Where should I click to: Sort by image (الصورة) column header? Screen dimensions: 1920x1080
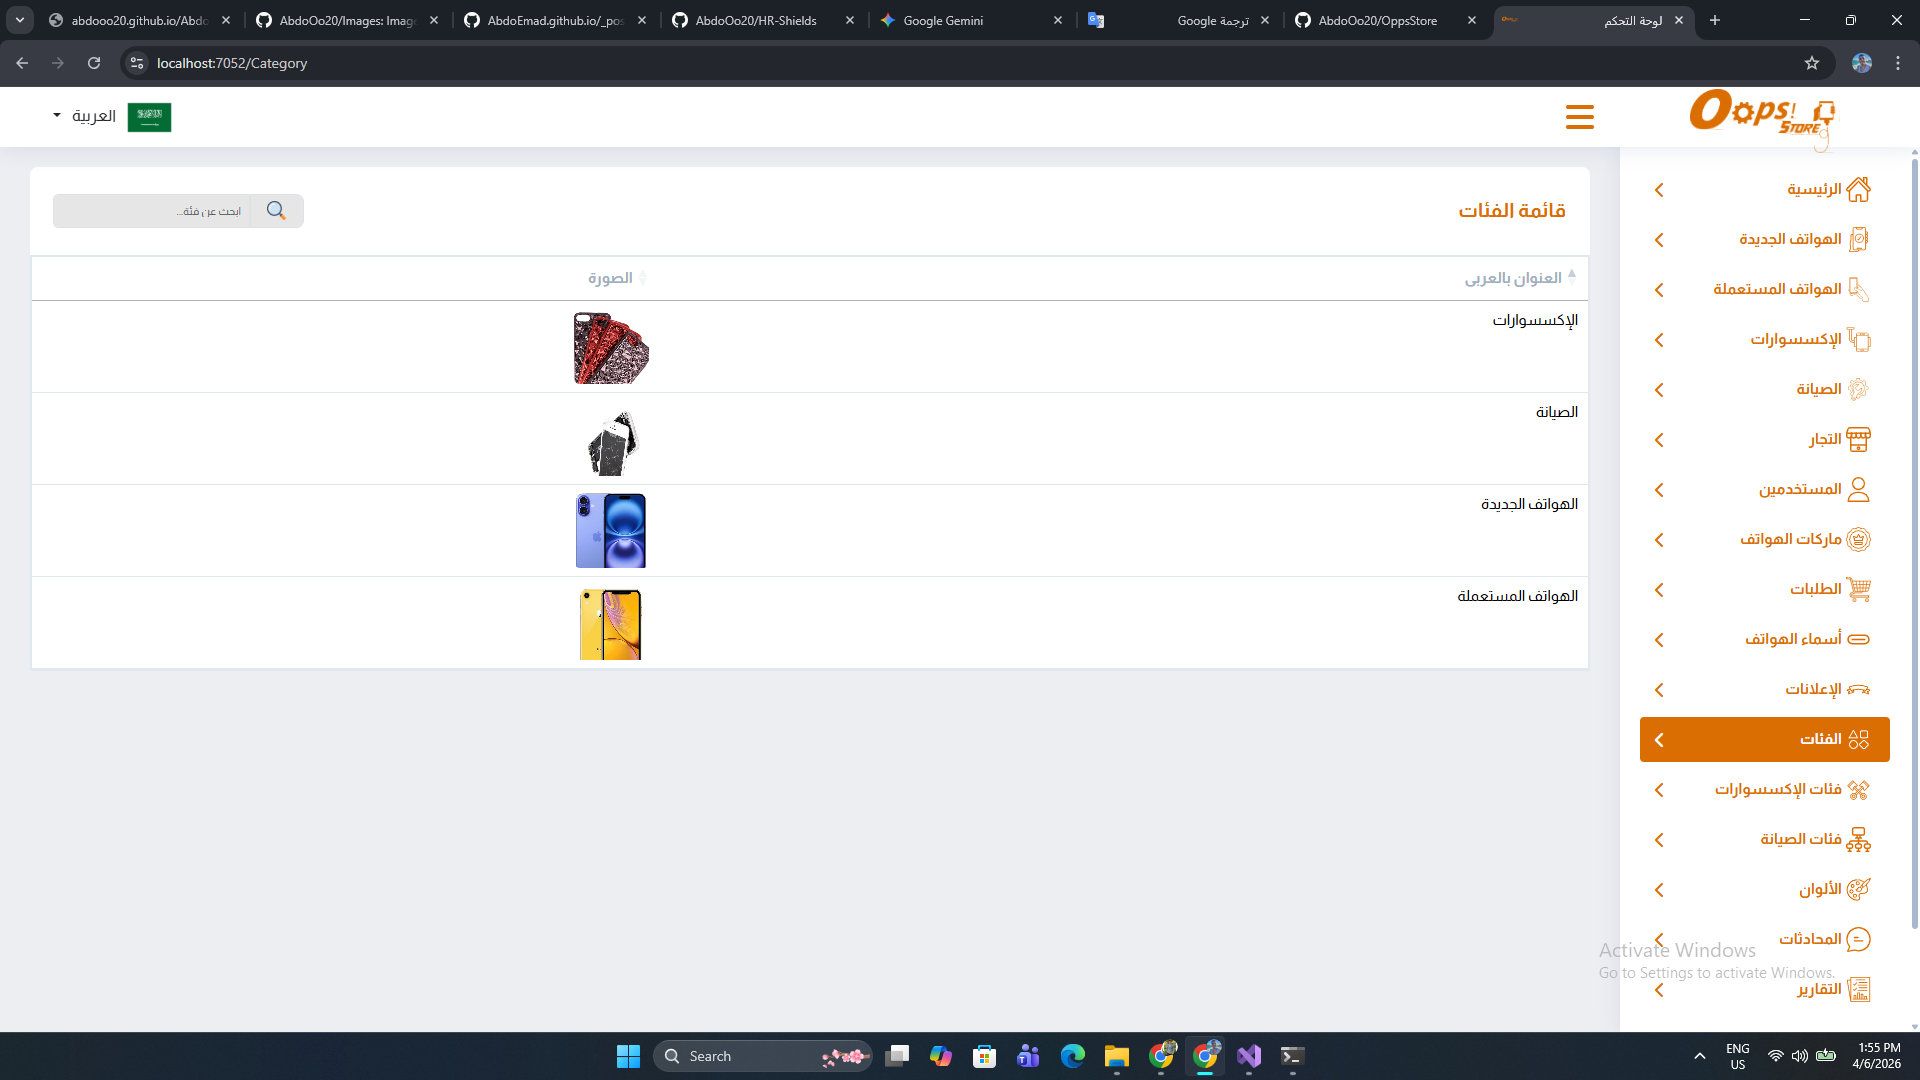pyautogui.click(x=610, y=278)
